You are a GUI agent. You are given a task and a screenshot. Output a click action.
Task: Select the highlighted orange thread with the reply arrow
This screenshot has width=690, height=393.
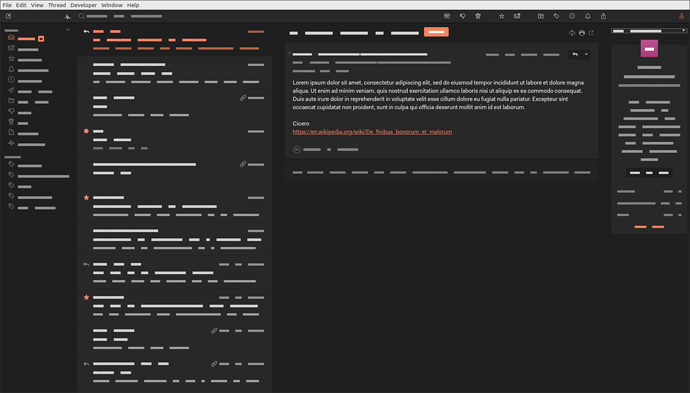pyautogui.click(x=175, y=40)
